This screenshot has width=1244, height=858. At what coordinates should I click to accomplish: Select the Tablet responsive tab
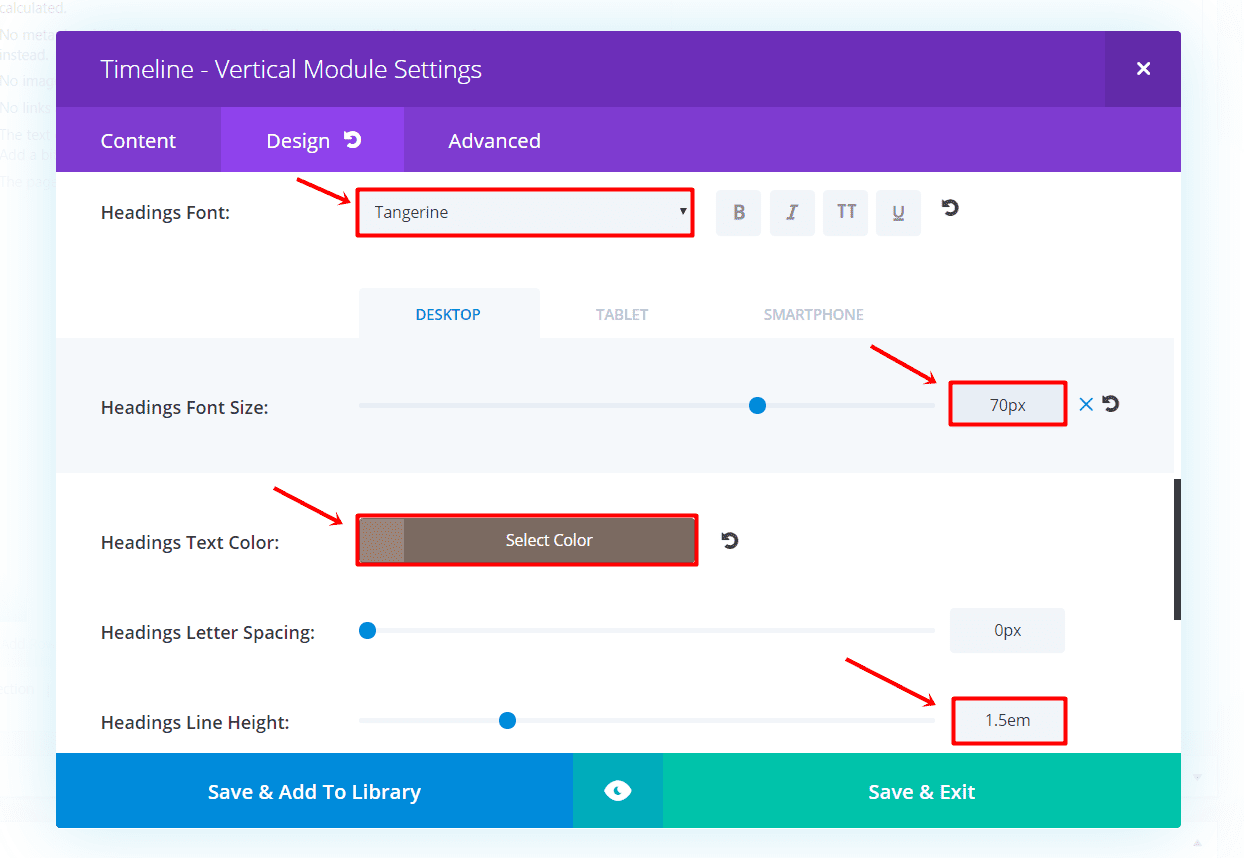tap(622, 314)
